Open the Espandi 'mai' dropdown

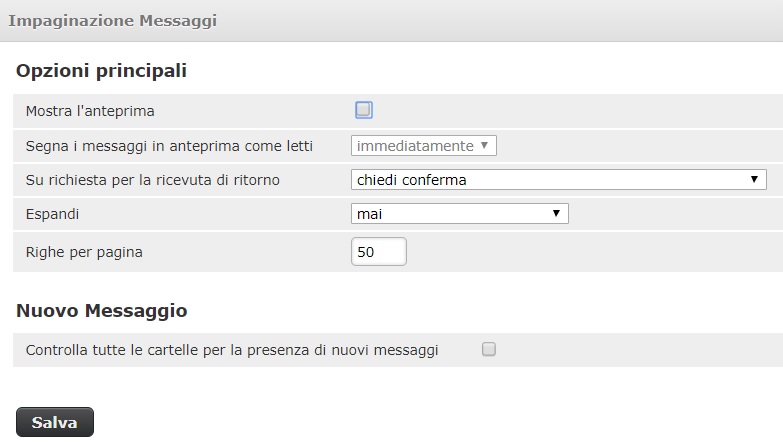pos(459,214)
